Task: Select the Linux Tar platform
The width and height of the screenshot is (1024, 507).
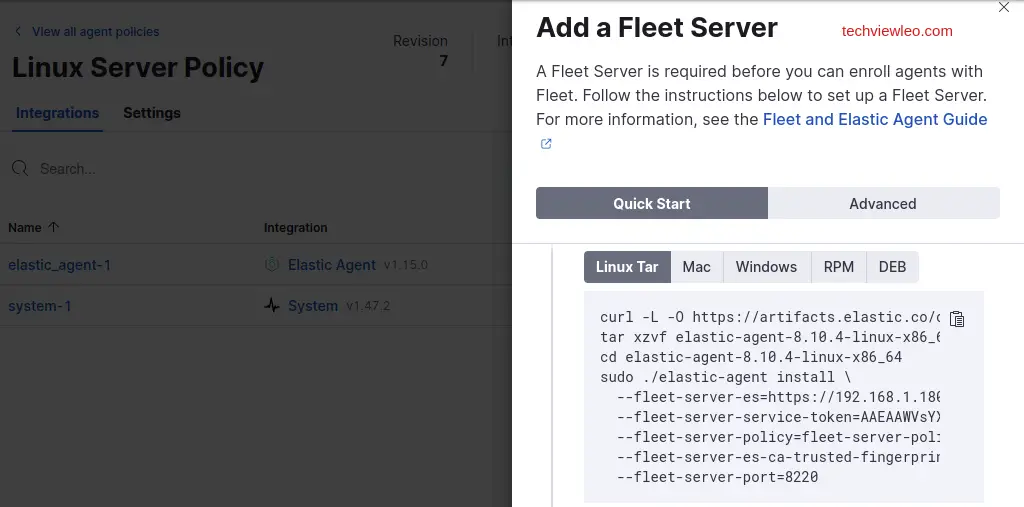Action: (x=627, y=267)
